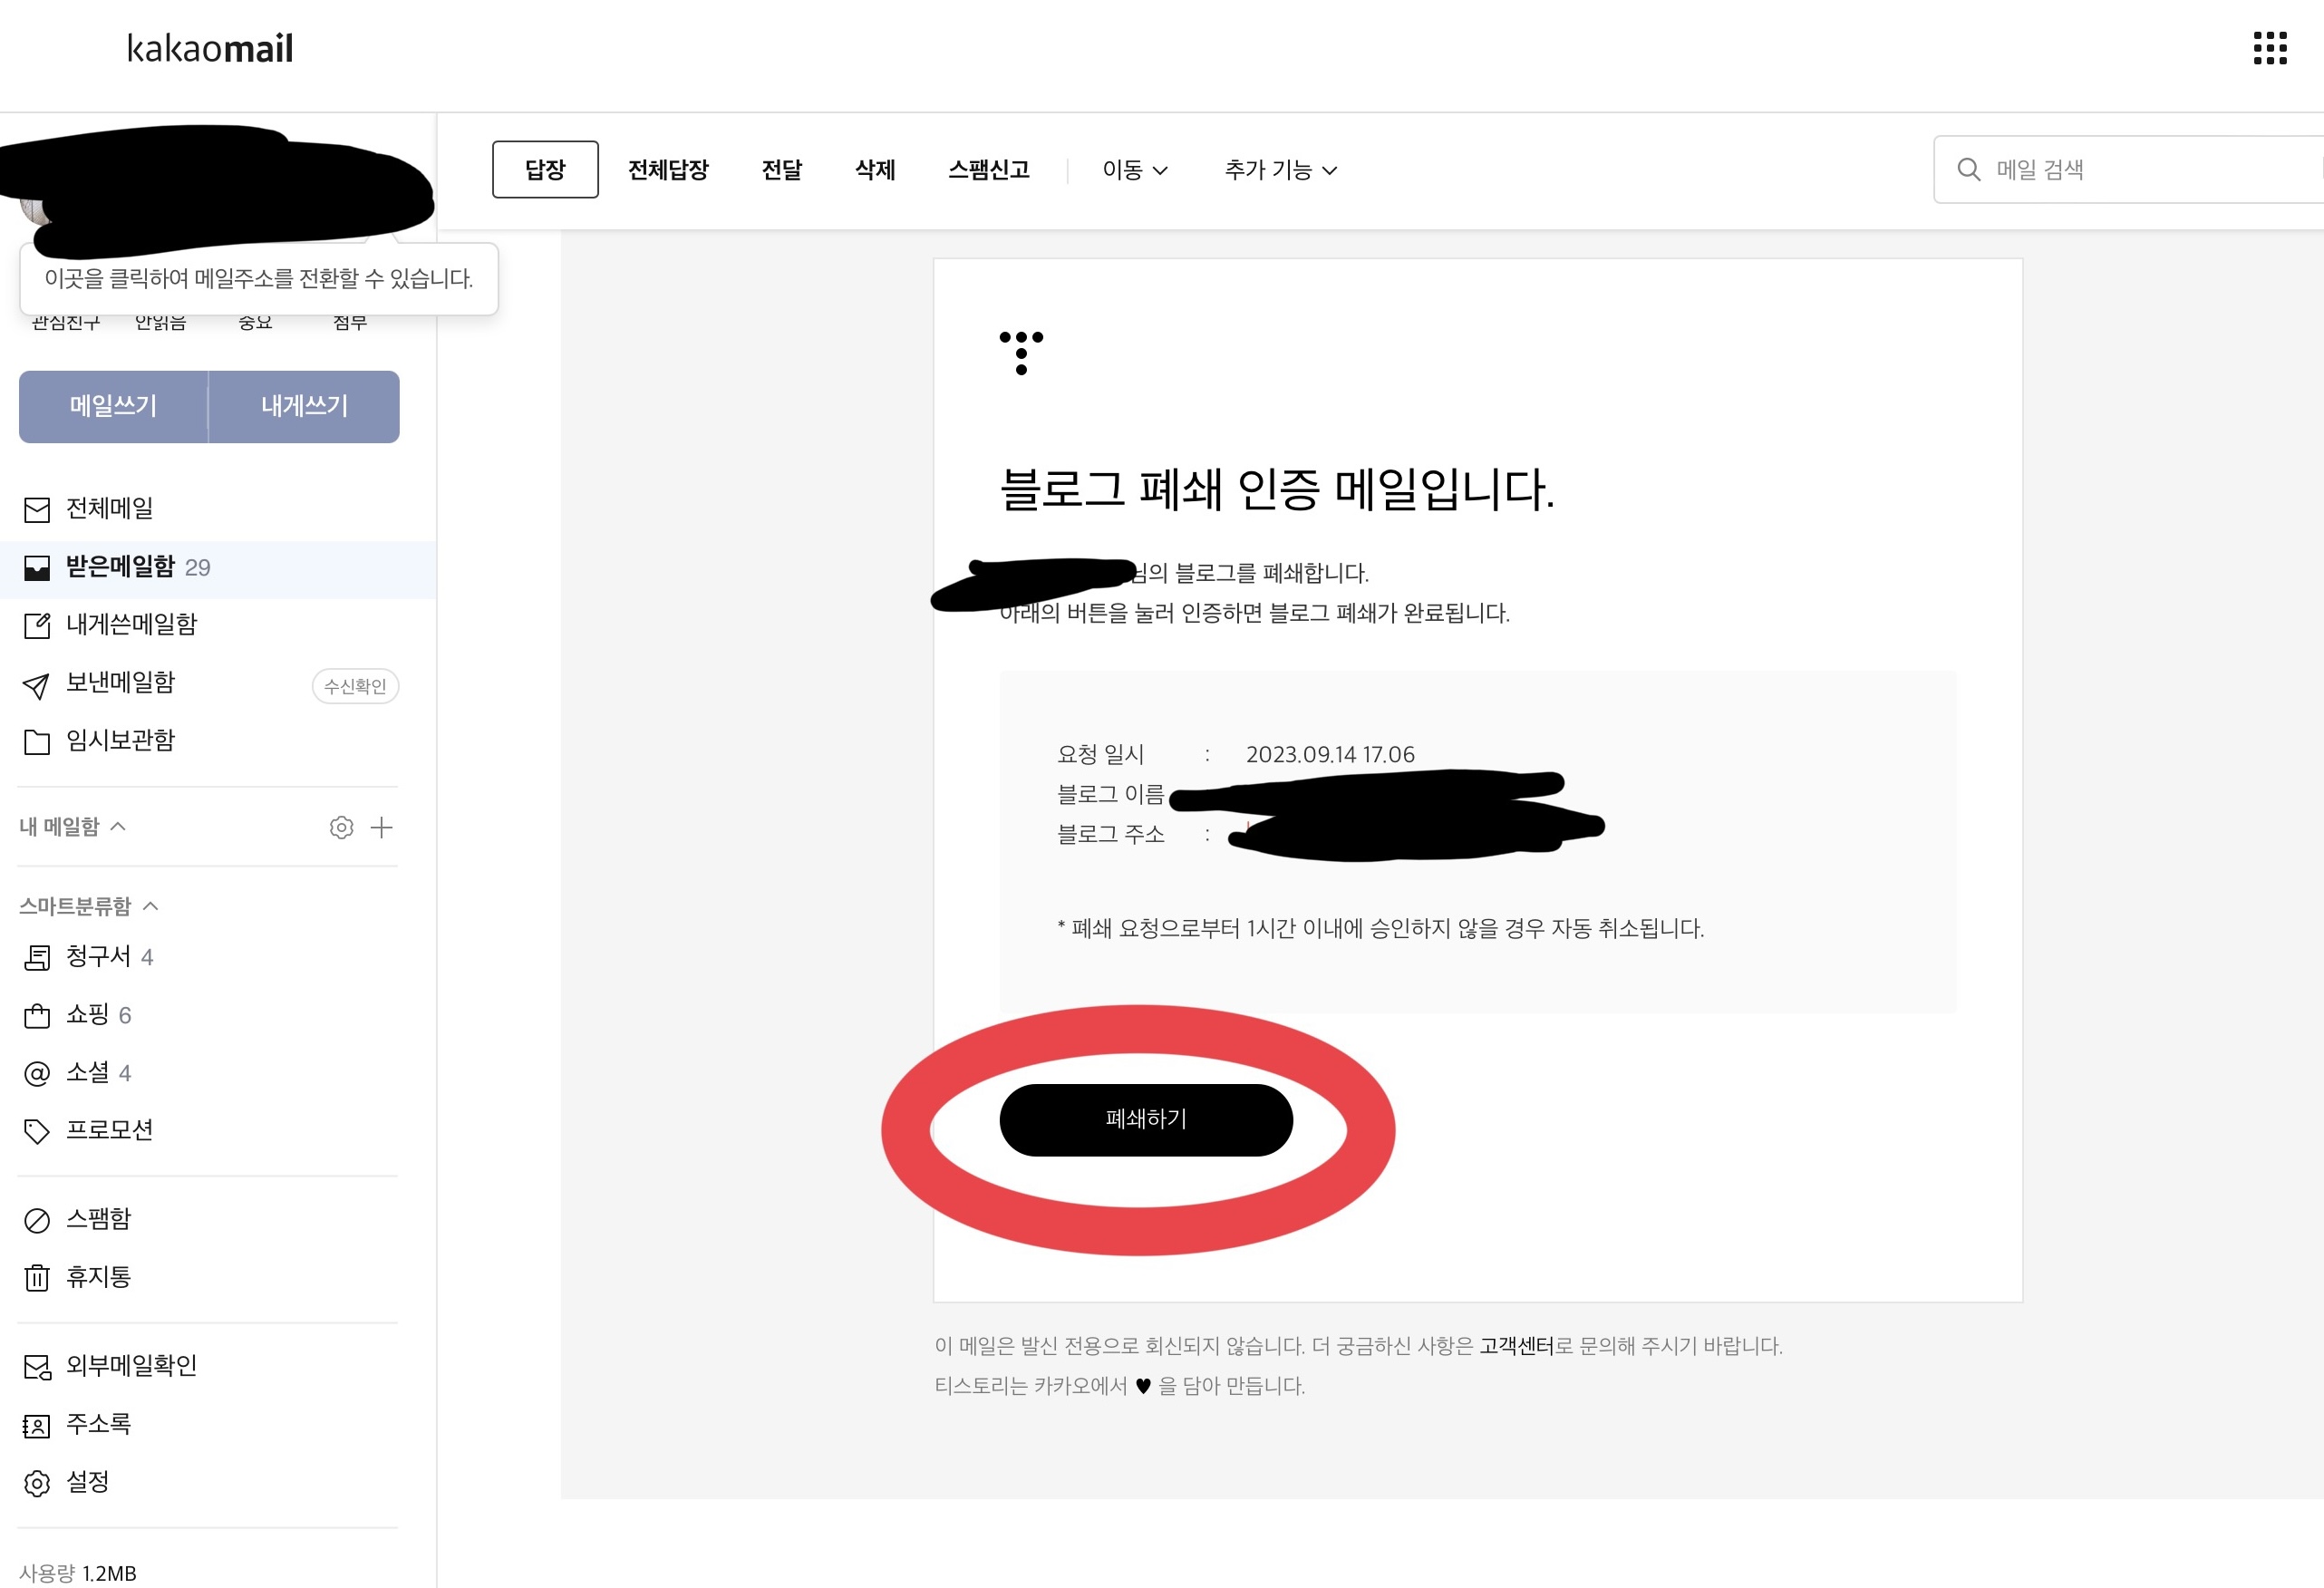Open the Kakao apps grid icon
This screenshot has height=1588, width=2324.
click(2269, 48)
